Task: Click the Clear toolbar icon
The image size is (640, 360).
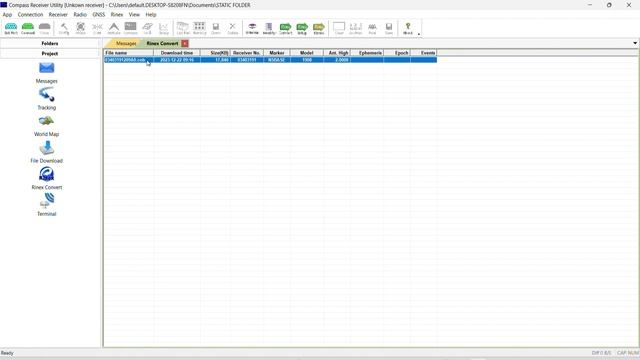Action: (x=339, y=28)
